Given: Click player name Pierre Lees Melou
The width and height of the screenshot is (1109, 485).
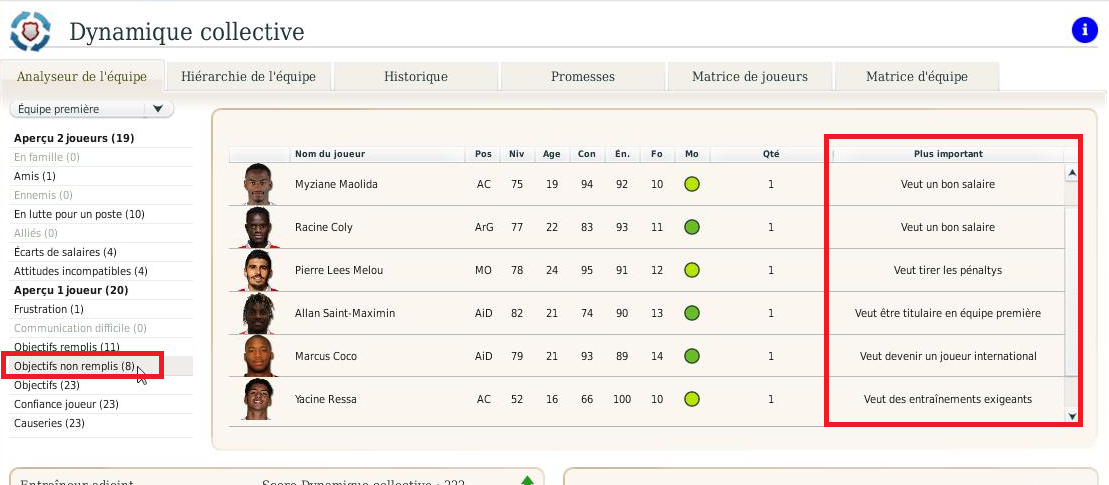Looking at the screenshot, I should pyautogui.click(x=339, y=270).
